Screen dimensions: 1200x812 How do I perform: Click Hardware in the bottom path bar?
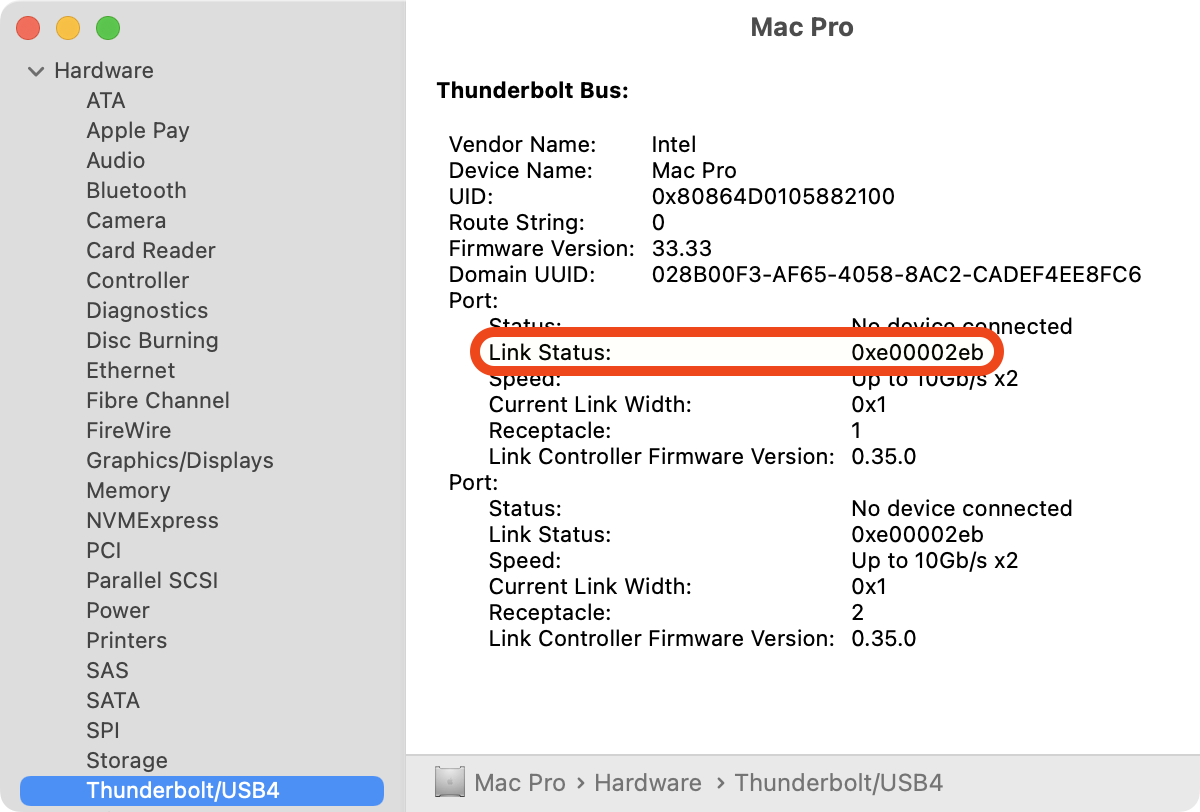(x=647, y=783)
